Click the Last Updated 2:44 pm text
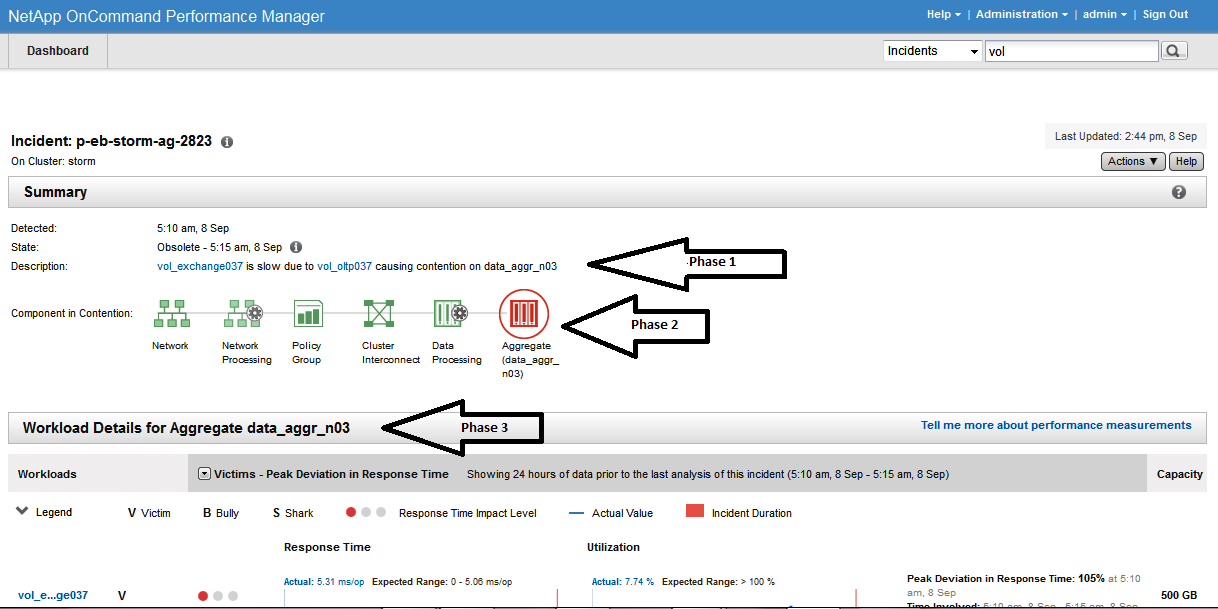 1126,136
